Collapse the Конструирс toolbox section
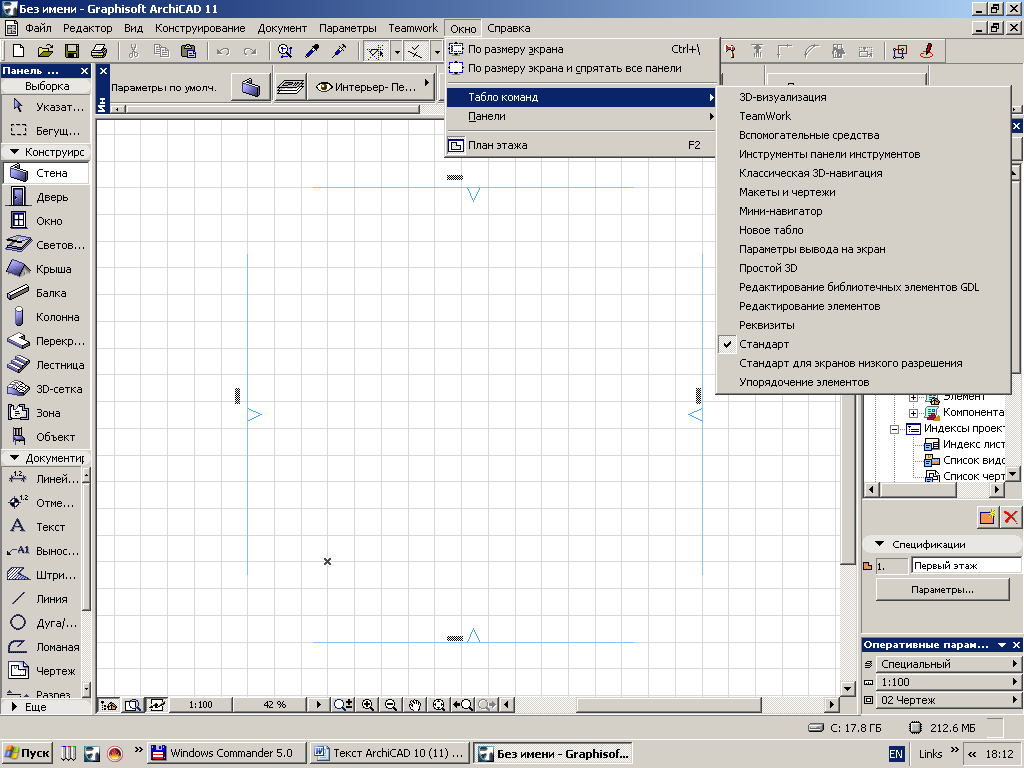Viewport: 1024px width, 768px height. [x=14, y=152]
